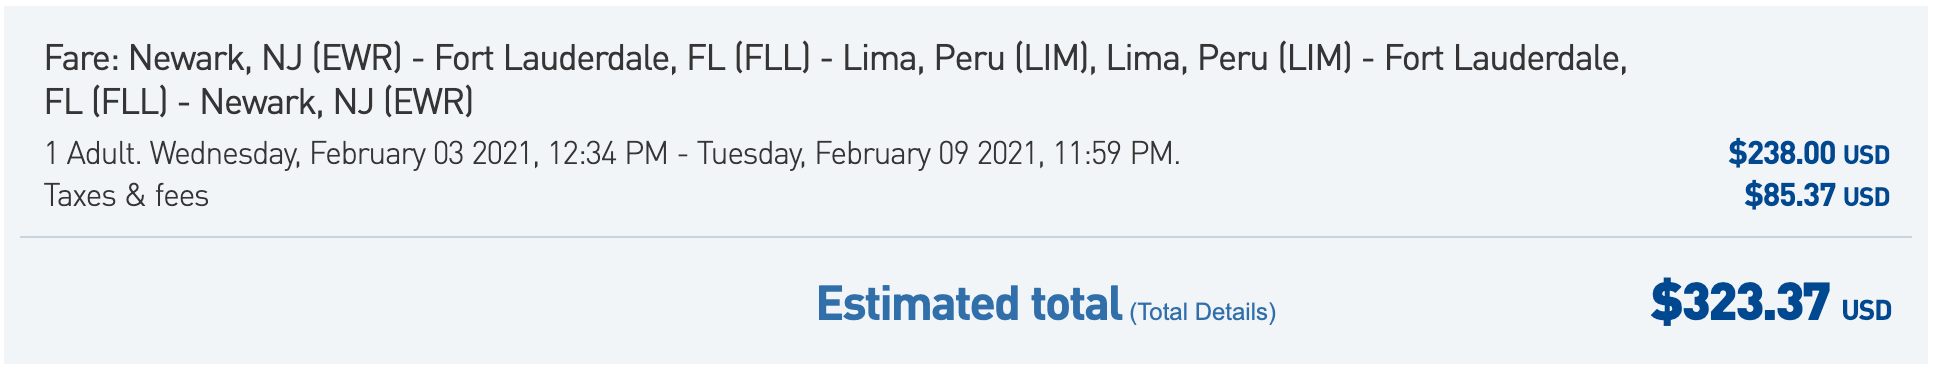Screen dimensions: 1934x372
Task: Click the first 'Lima, Peru (LIM)' destination
Action: coord(965,59)
